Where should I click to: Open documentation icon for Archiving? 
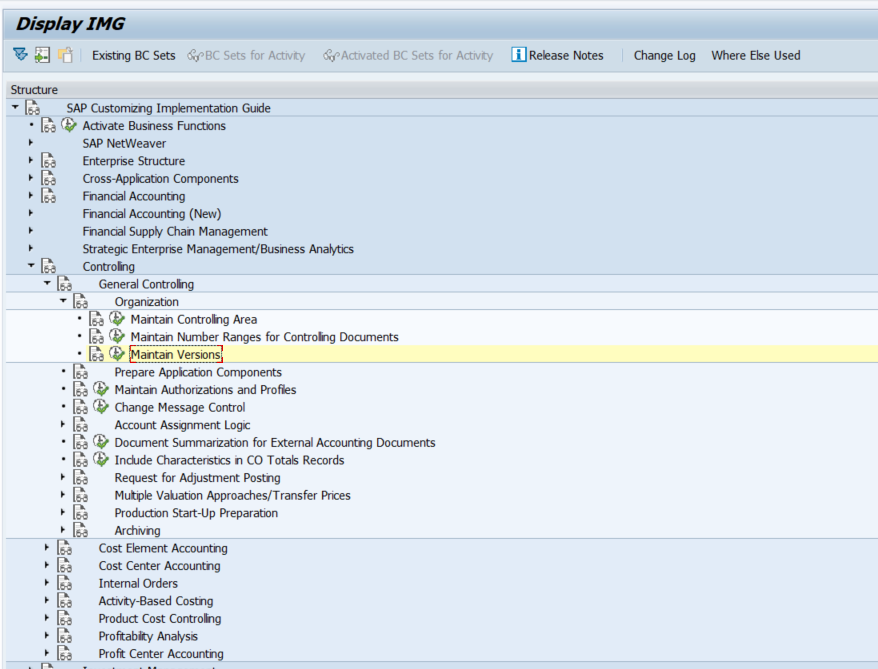(x=81, y=530)
